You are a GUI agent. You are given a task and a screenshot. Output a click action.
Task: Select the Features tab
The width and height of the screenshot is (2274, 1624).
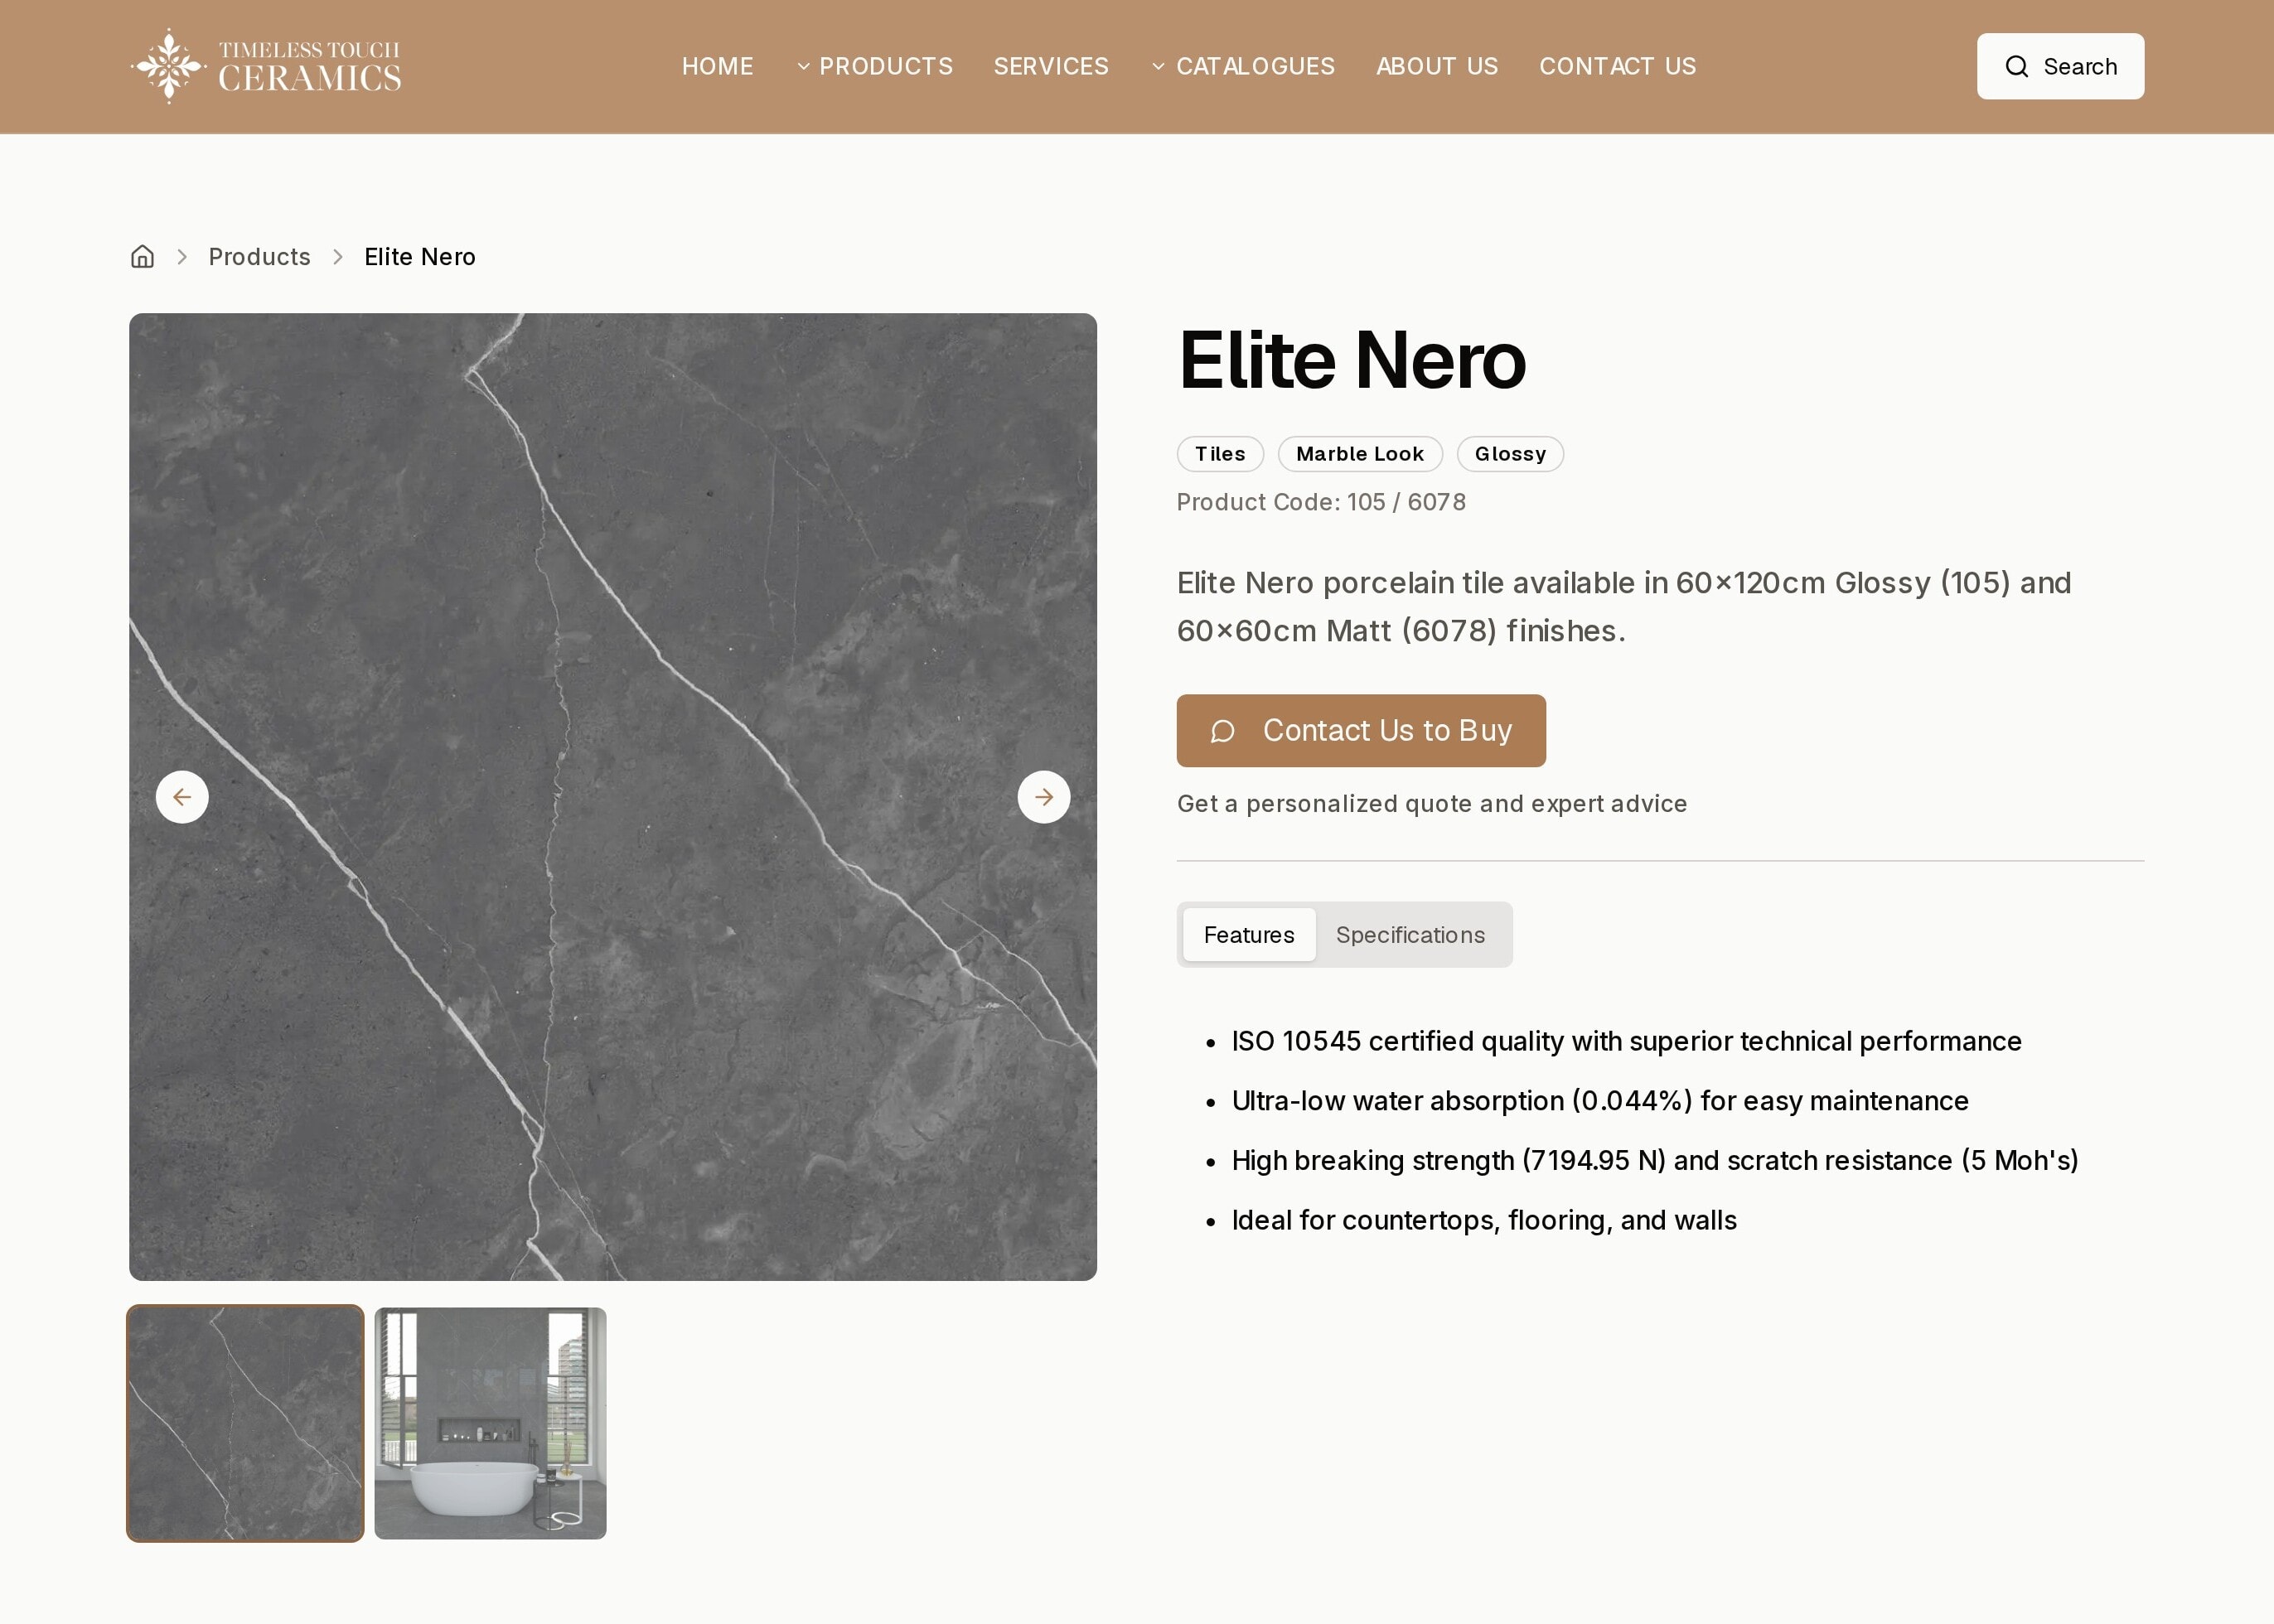click(x=1249, y=935)
